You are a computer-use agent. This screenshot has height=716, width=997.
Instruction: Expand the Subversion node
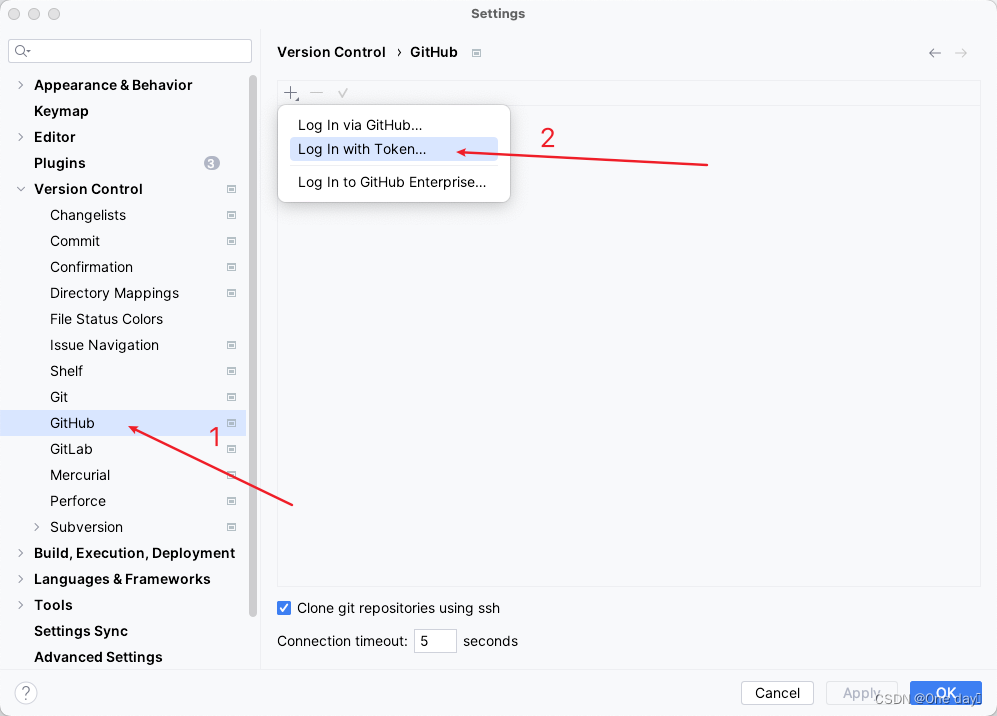pyautogui.click(x=36, y=528)
